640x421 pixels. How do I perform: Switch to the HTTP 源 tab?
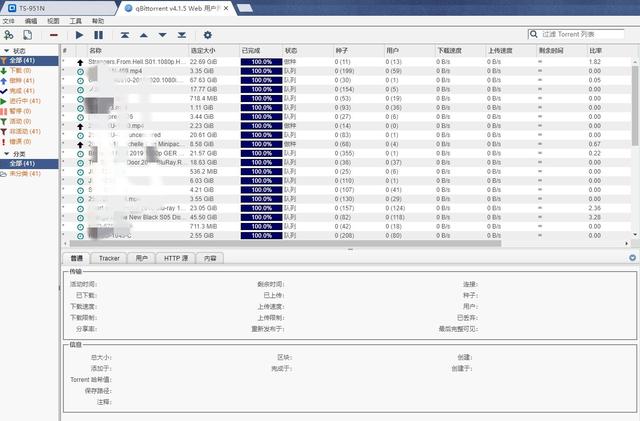click(x=176, y=258)
